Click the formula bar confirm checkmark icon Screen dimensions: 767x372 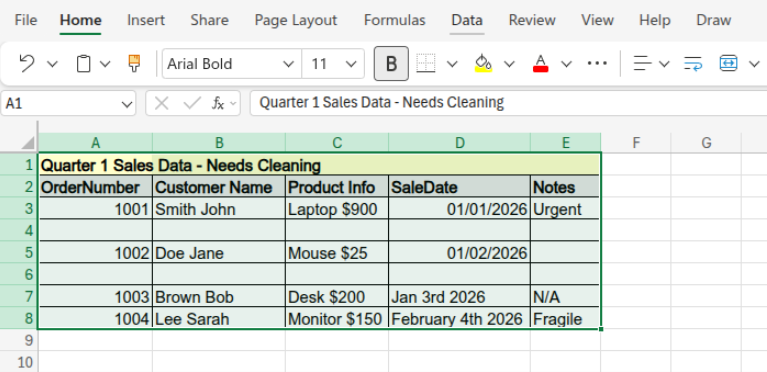pos(192,103)
